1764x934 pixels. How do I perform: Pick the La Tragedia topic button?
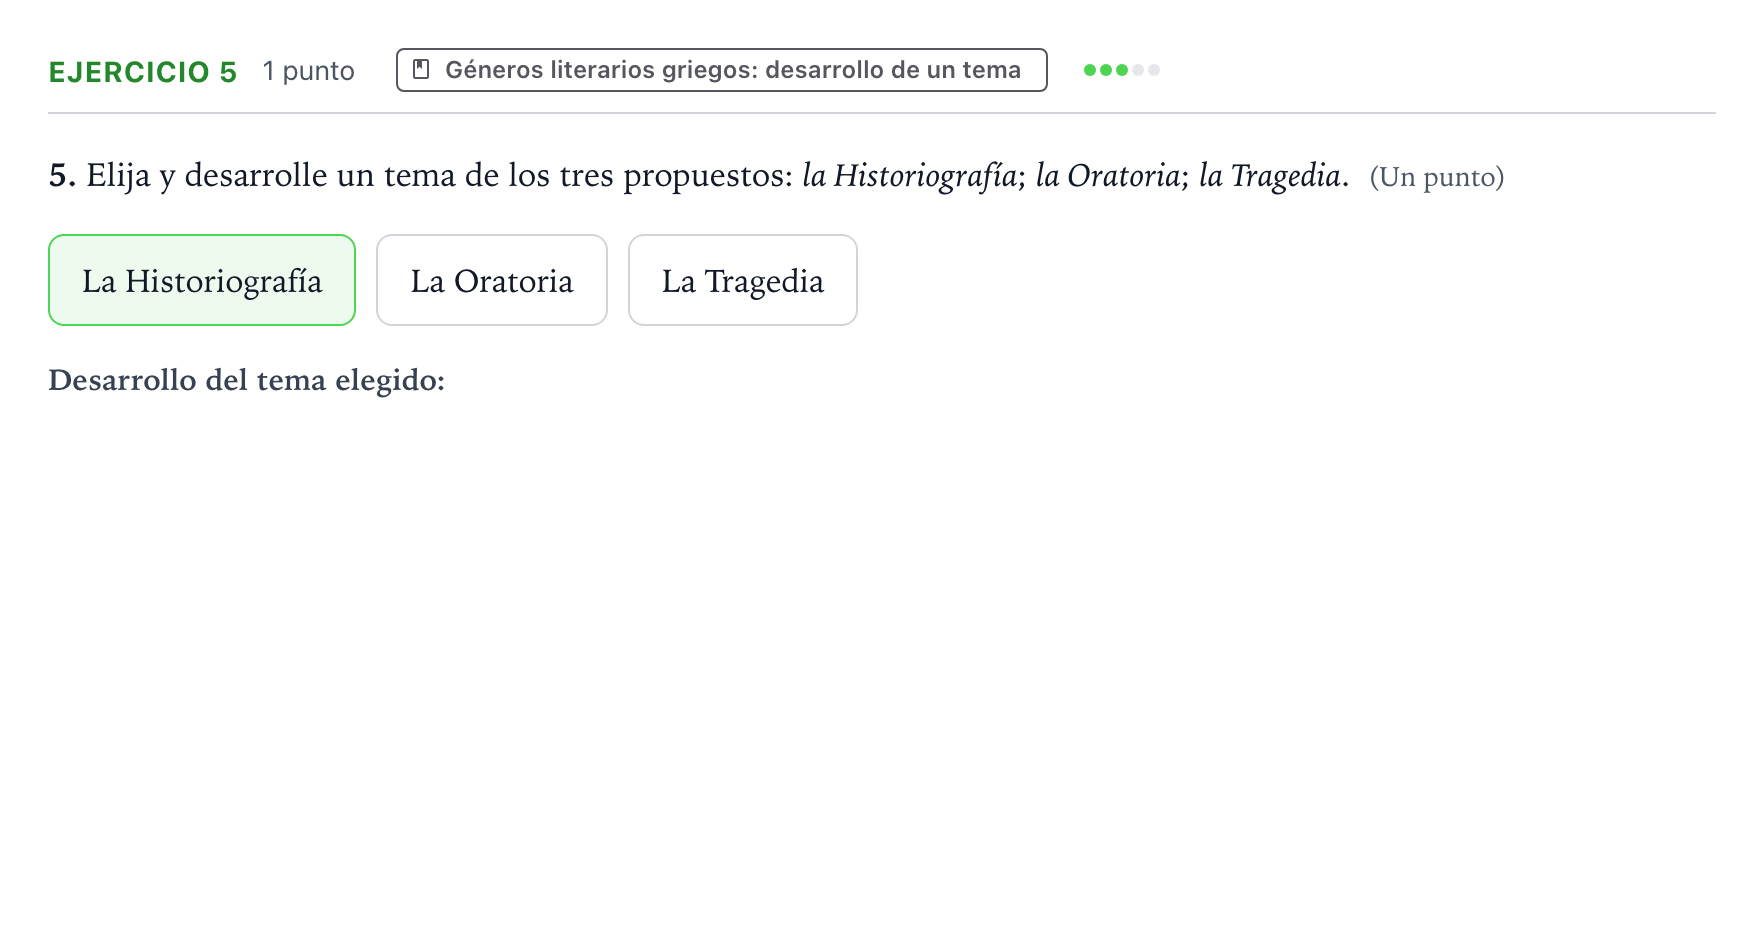743,280
